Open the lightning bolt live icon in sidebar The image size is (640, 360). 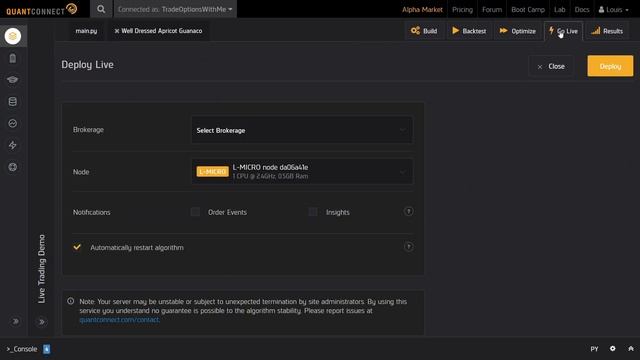point(13,145)
